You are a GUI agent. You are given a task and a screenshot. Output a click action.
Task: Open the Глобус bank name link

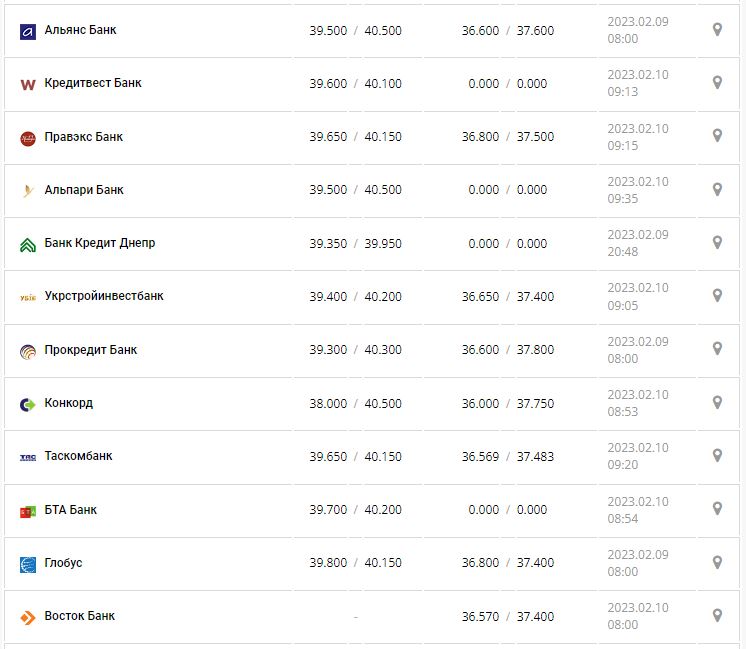63,563
